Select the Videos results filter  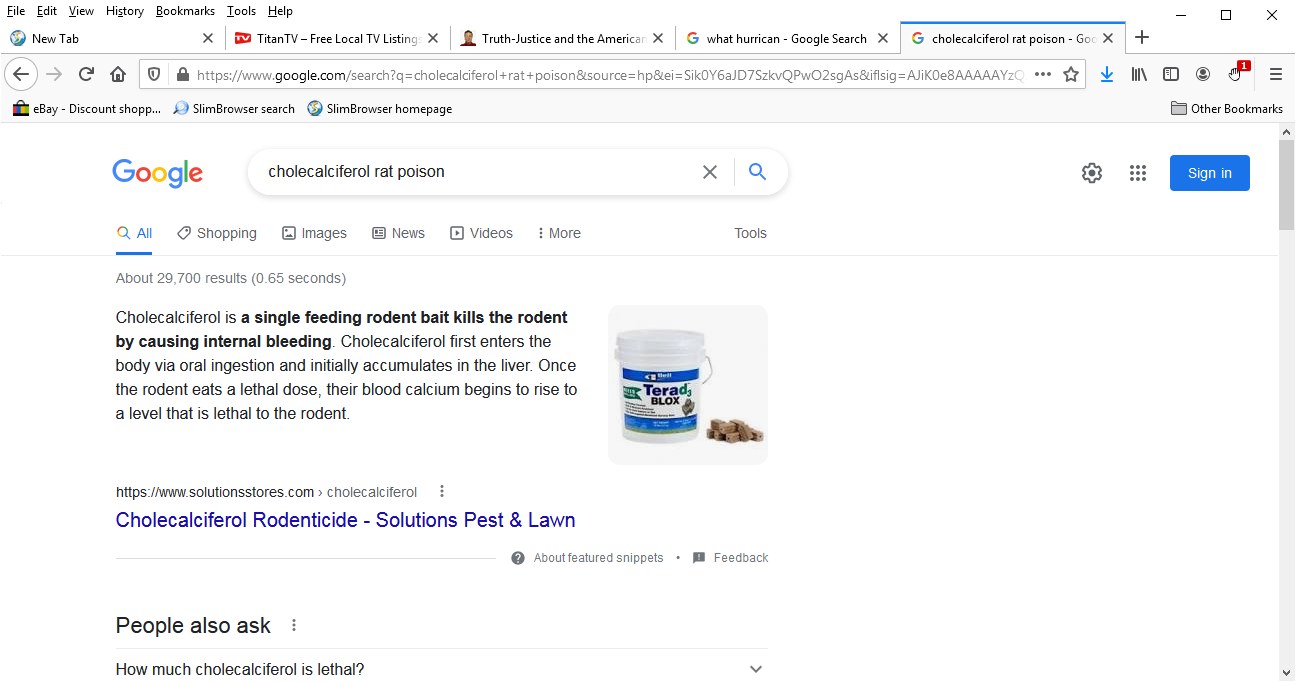coord(481,233)
